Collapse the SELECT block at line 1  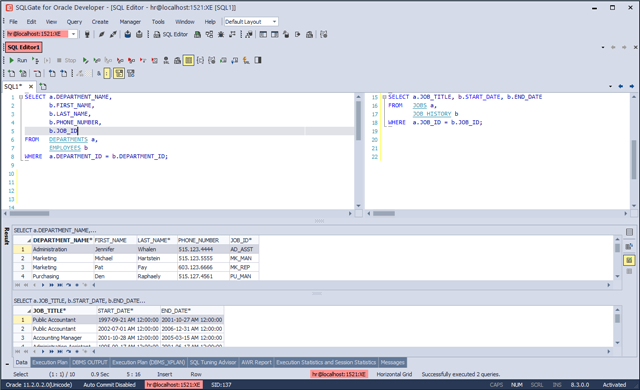click(21, 97)
